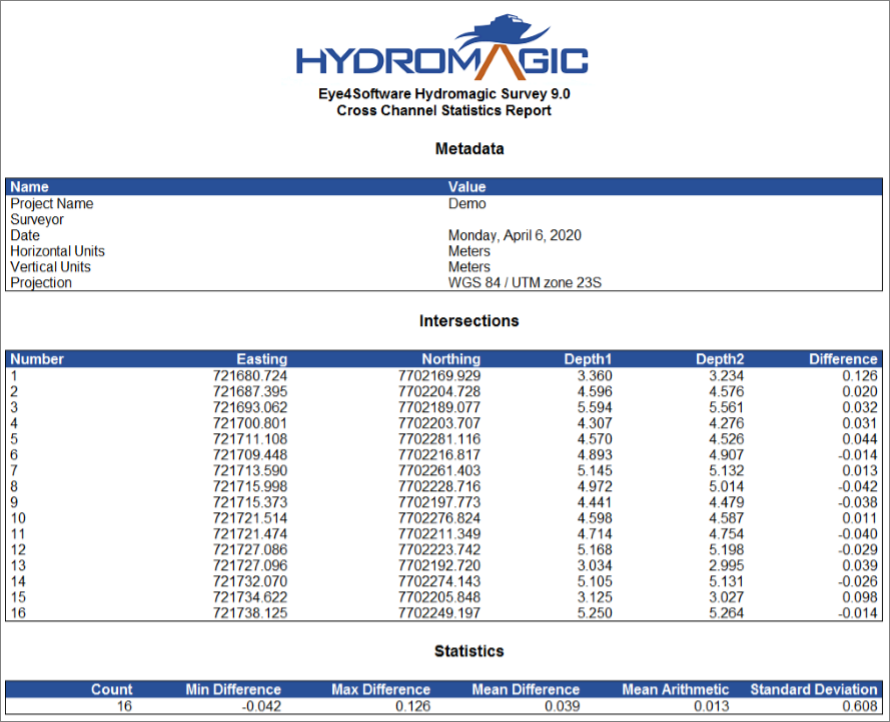Click the 'Projection' metadata label
The width and height of the screenshot is (890, 722).
pos(41,283)
